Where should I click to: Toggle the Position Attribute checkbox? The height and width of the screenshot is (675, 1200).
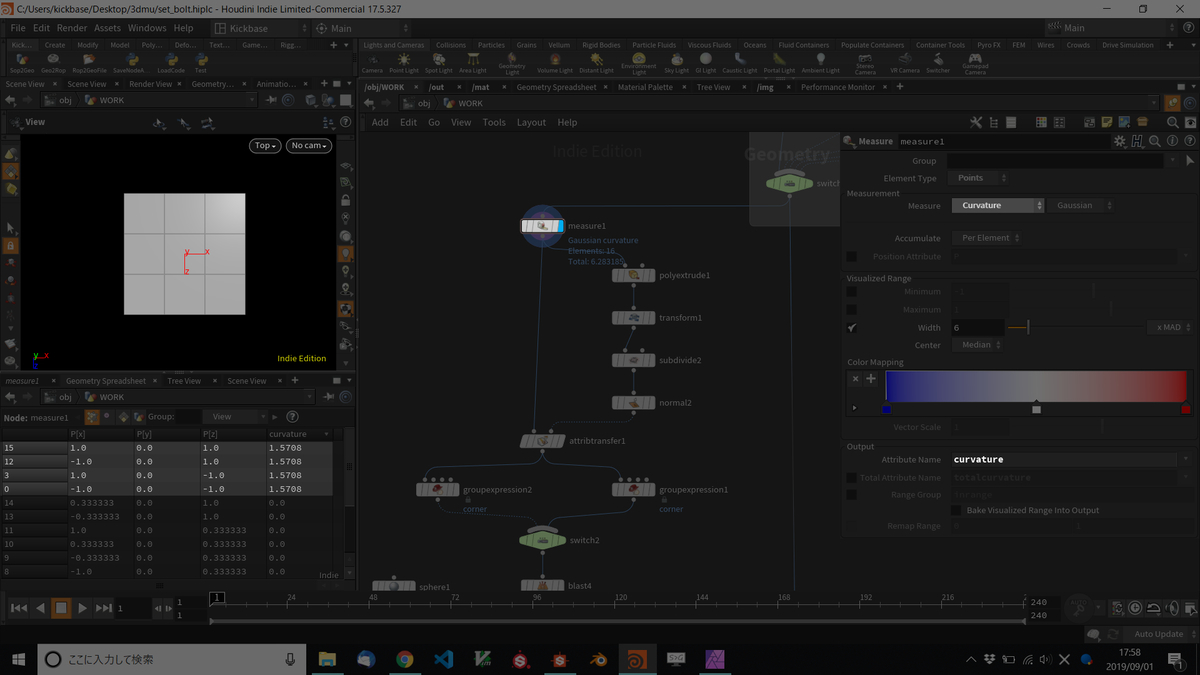[852, 257]
